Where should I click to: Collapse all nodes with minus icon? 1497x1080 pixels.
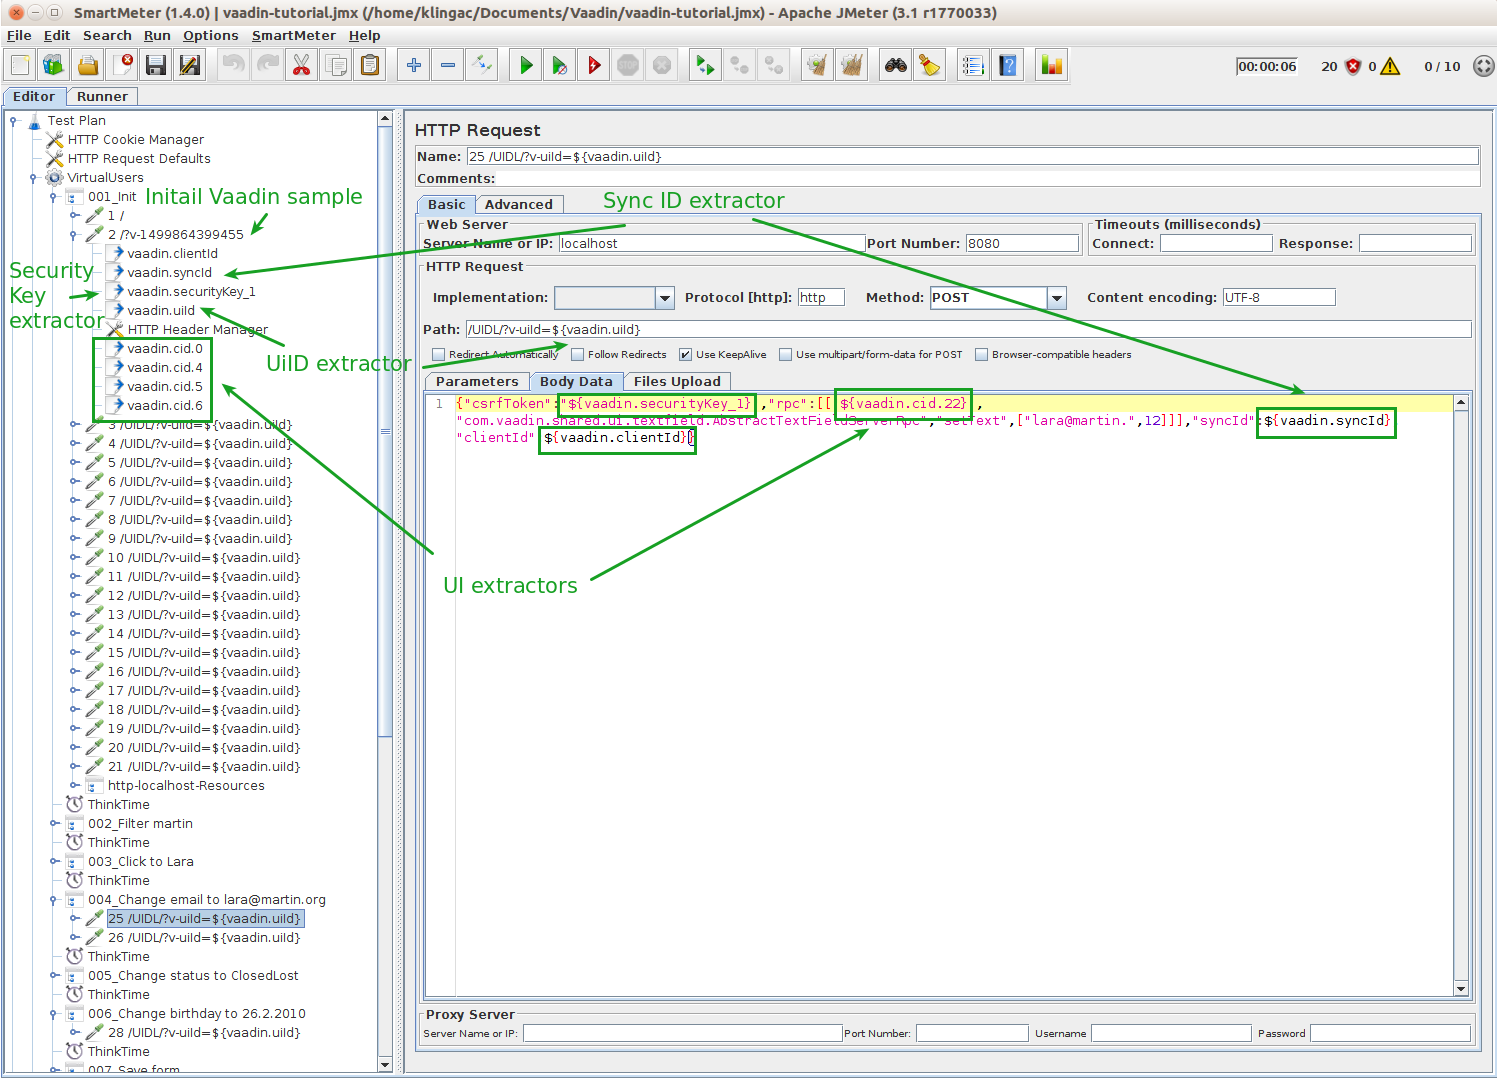(x=448, y=66)
